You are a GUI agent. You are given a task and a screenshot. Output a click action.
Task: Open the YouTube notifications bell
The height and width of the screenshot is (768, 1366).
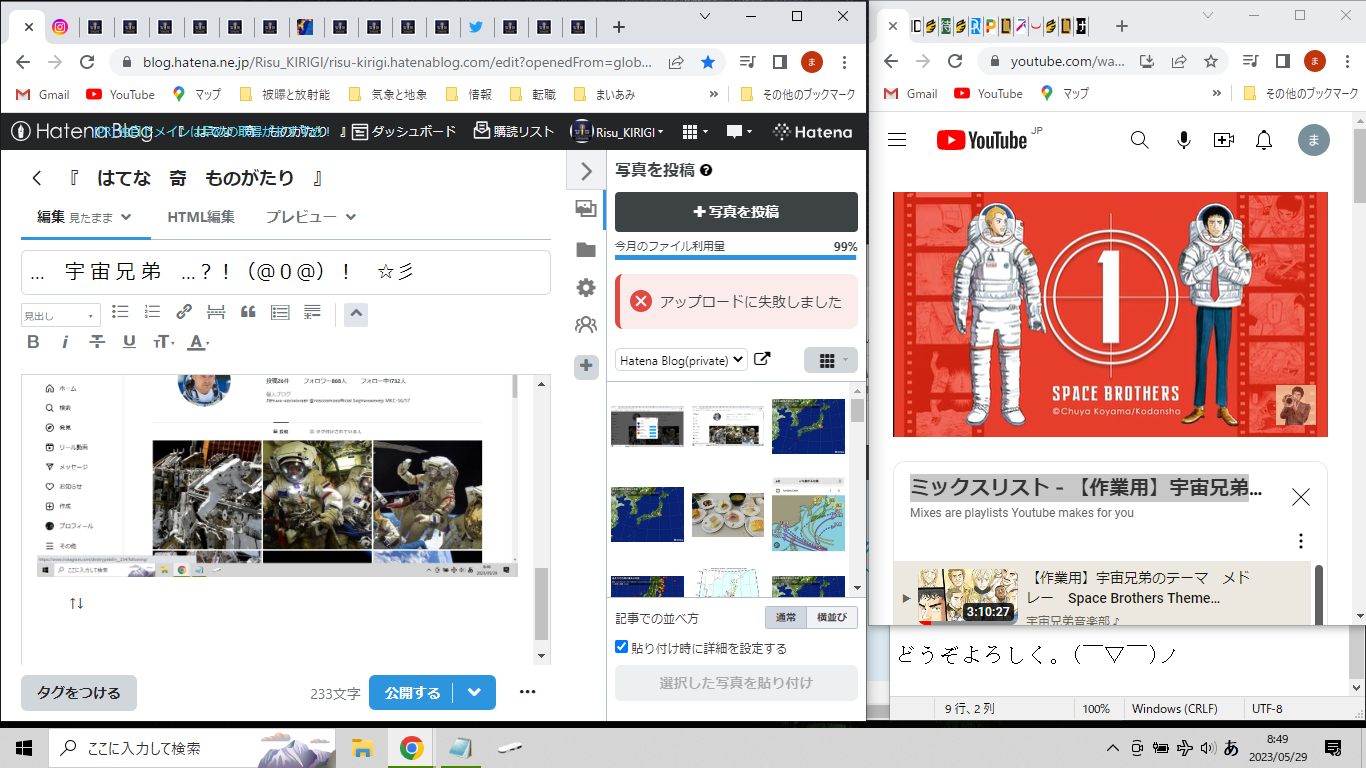click(1264, 140)
